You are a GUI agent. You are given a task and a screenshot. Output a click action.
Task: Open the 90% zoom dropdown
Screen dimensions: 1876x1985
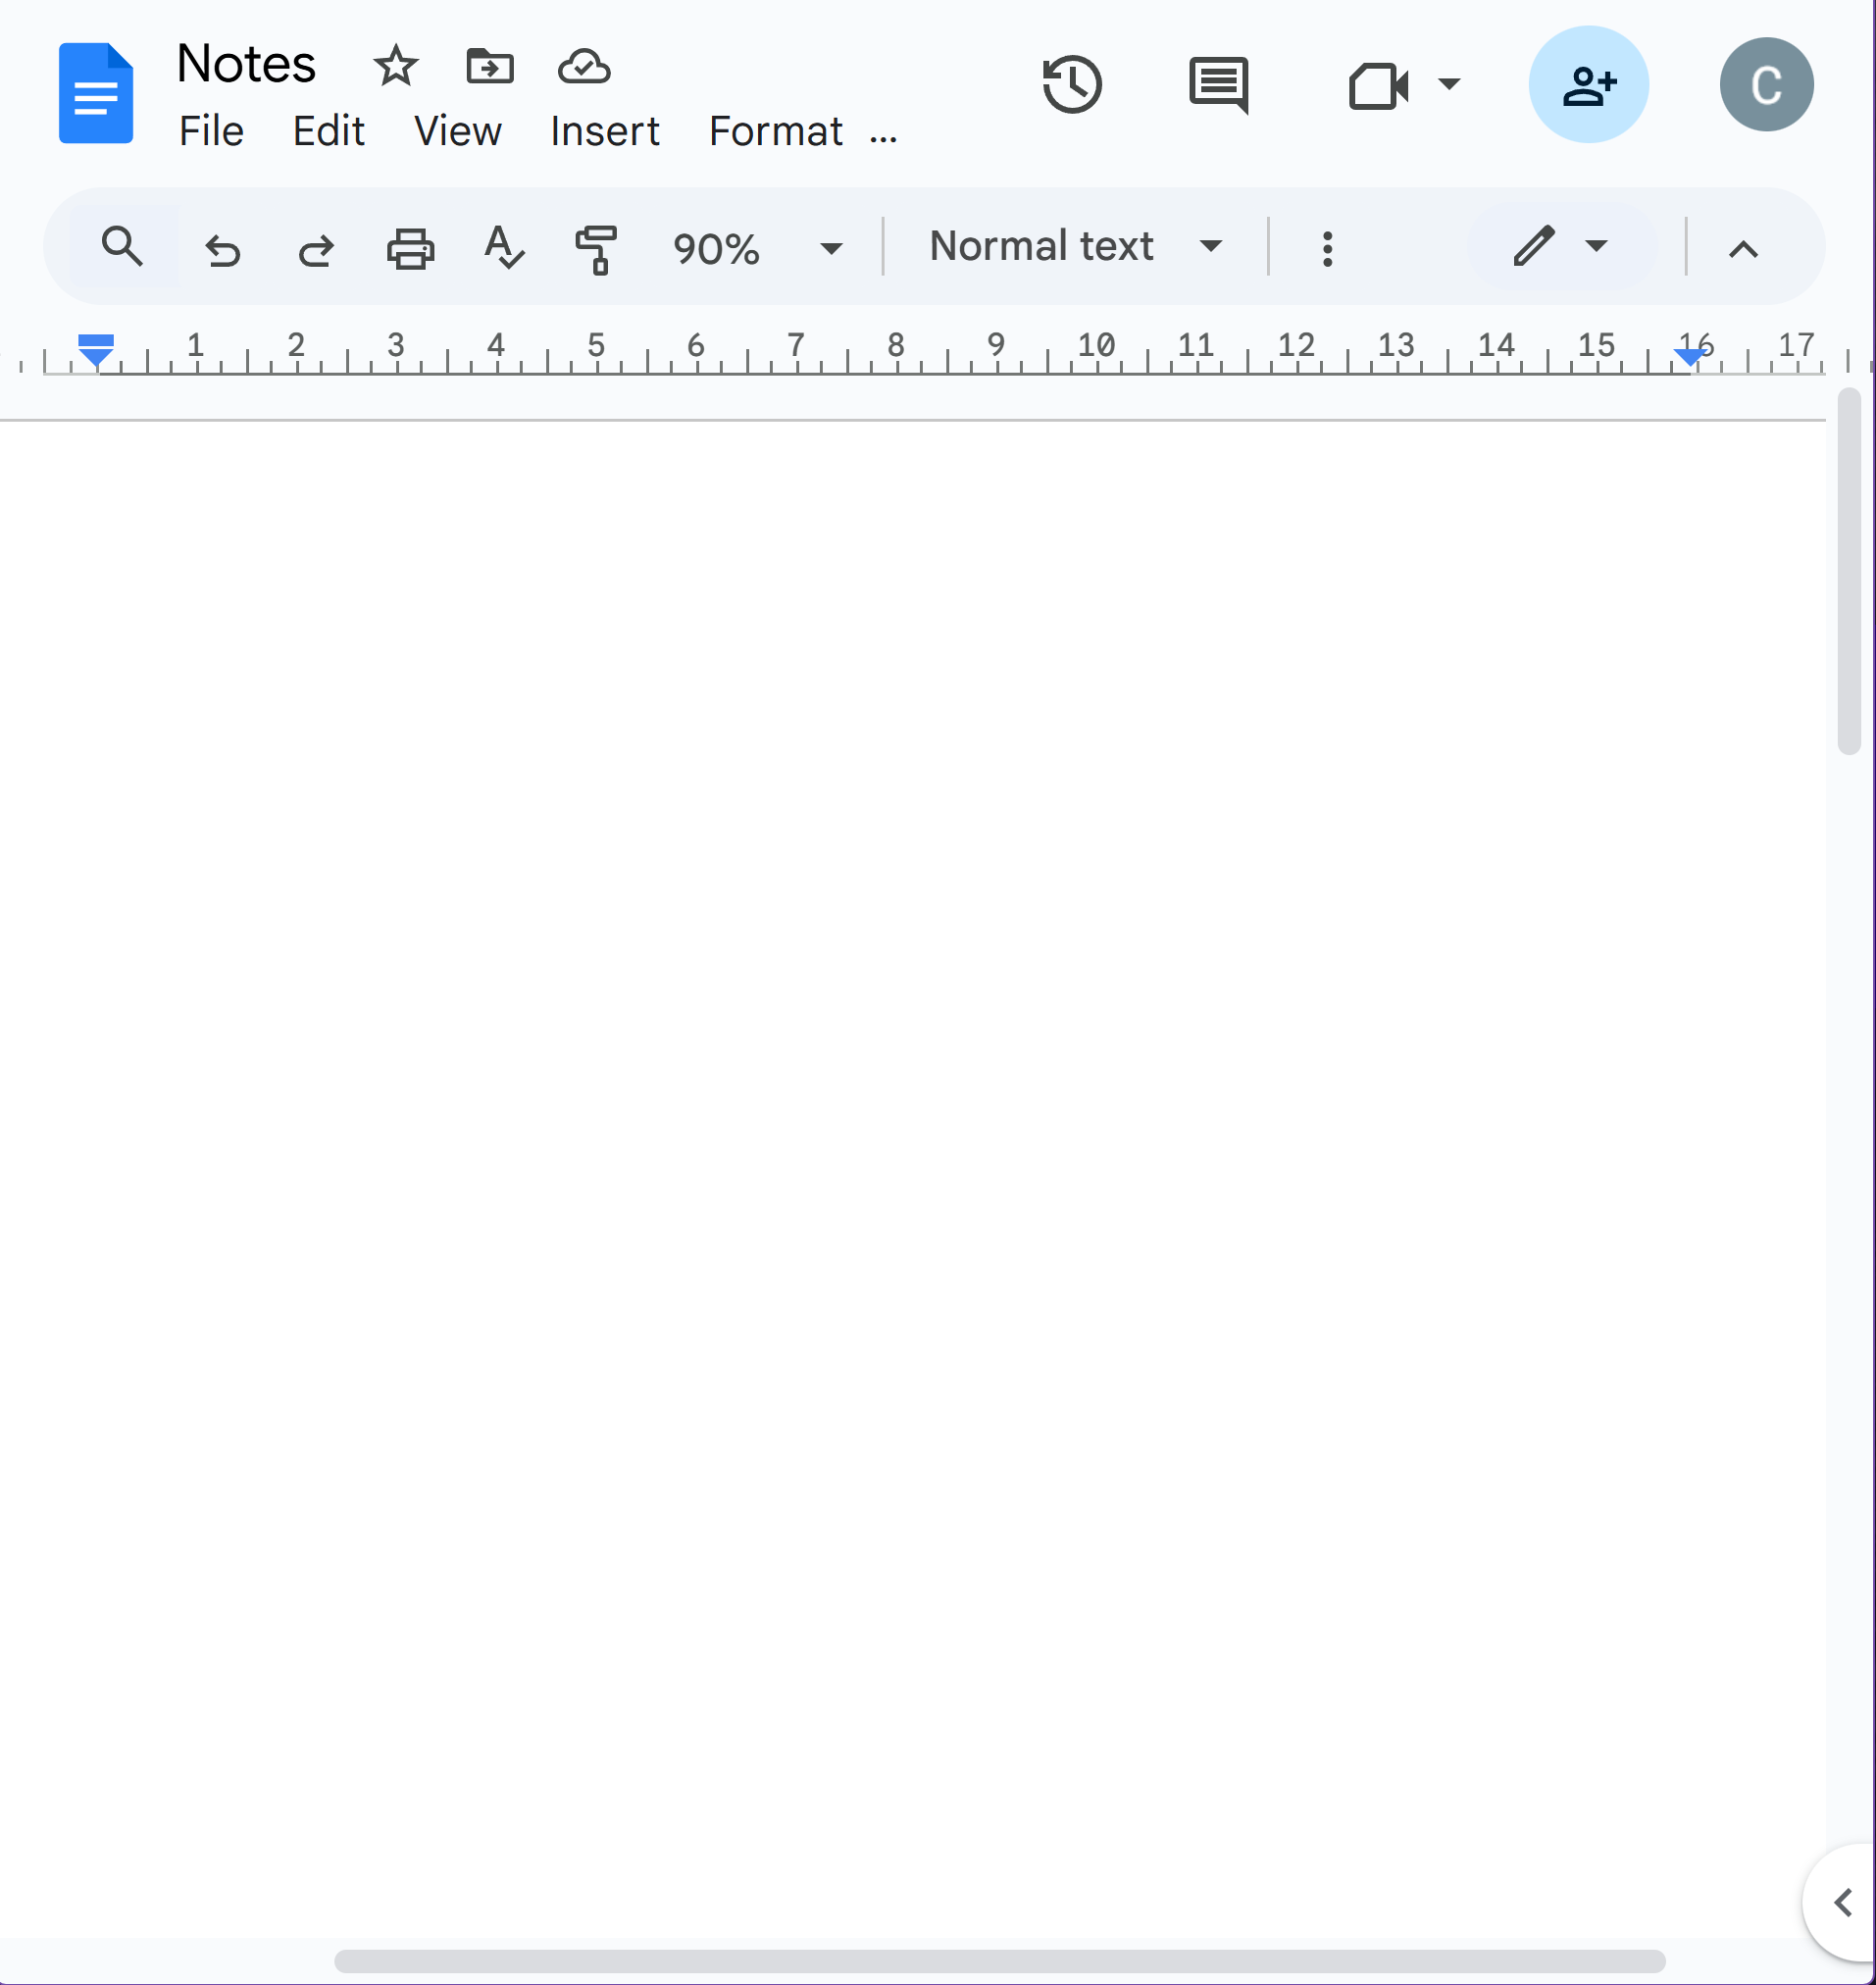[757, 248]
